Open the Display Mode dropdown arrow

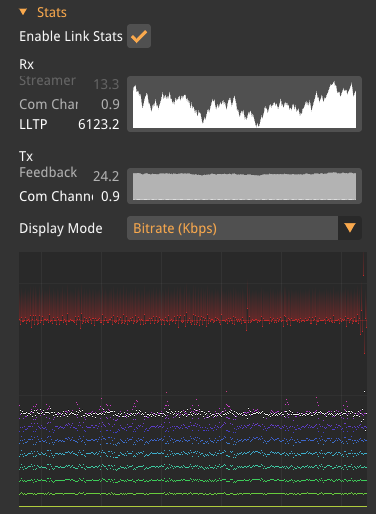pos(350,228)
